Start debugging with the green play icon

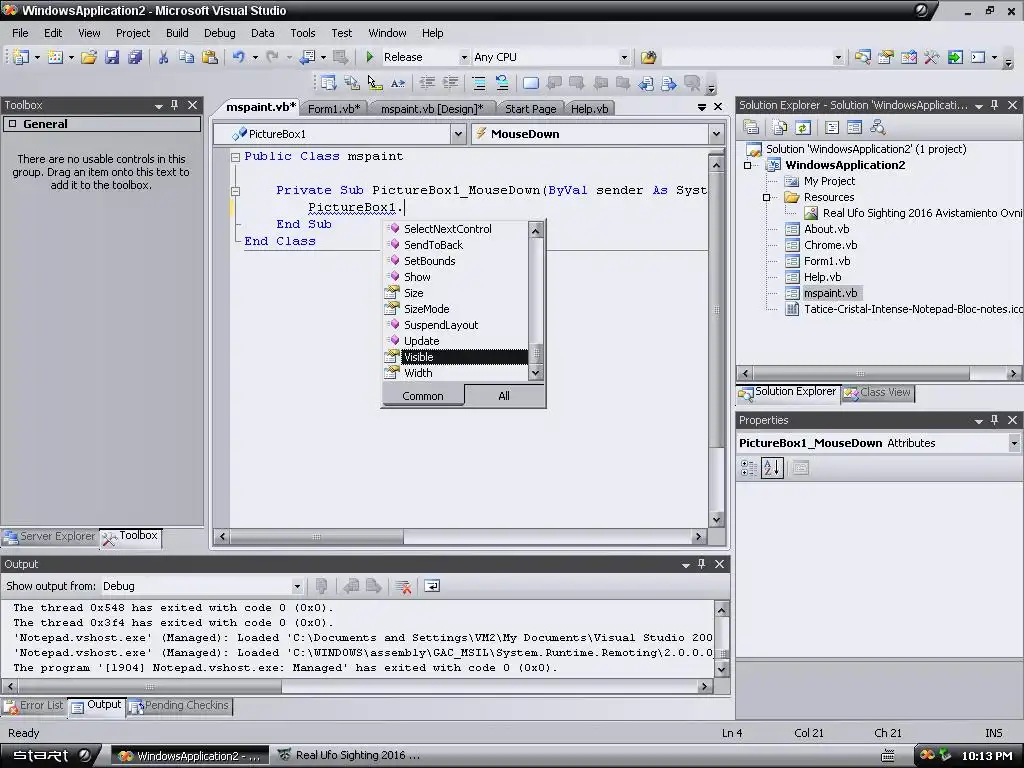click(x=370, y=57)
